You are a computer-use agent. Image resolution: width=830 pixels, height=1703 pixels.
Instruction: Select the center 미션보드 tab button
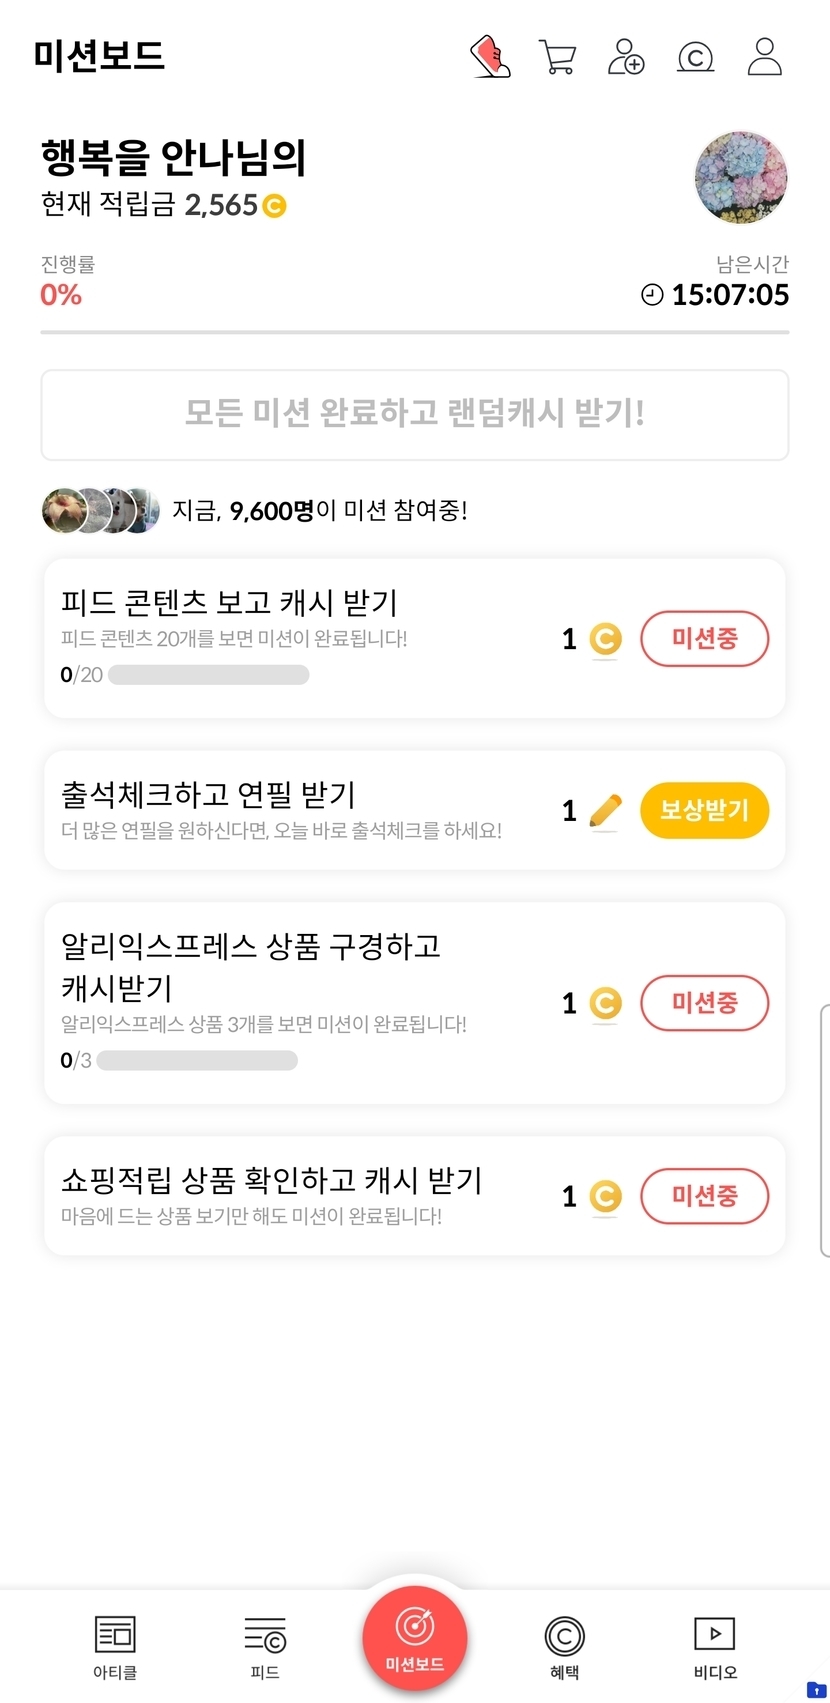(415, 1639)
